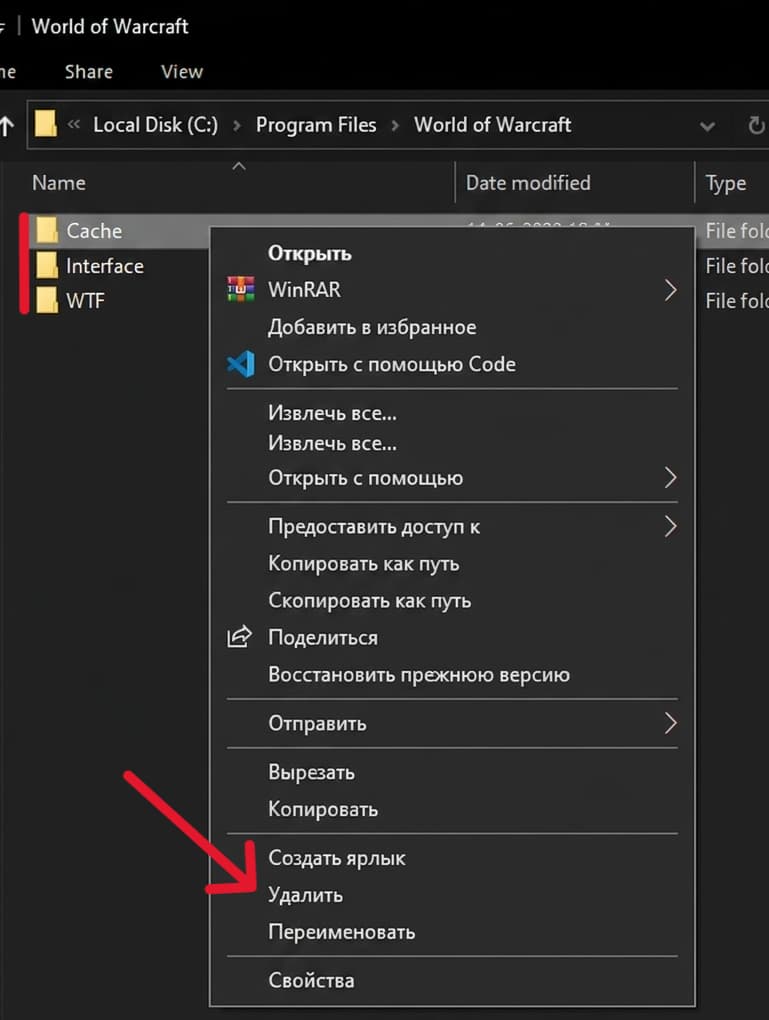The image size is (769, 1020).
Task: Click the WinRAR icon in context menu
Action: 240,289
